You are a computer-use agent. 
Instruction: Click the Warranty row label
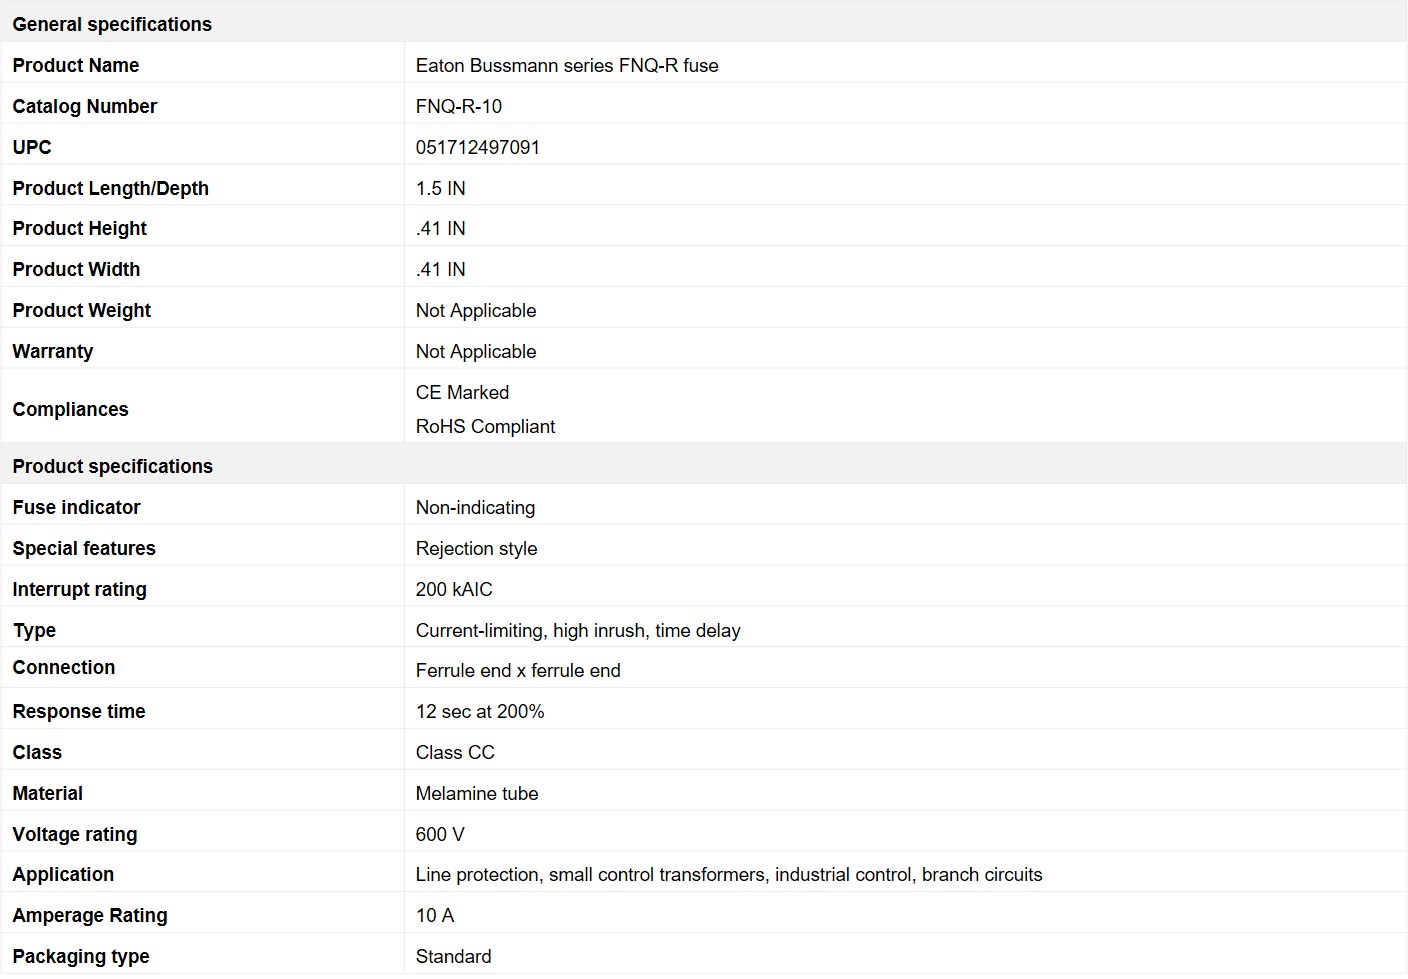coord(52,351)
